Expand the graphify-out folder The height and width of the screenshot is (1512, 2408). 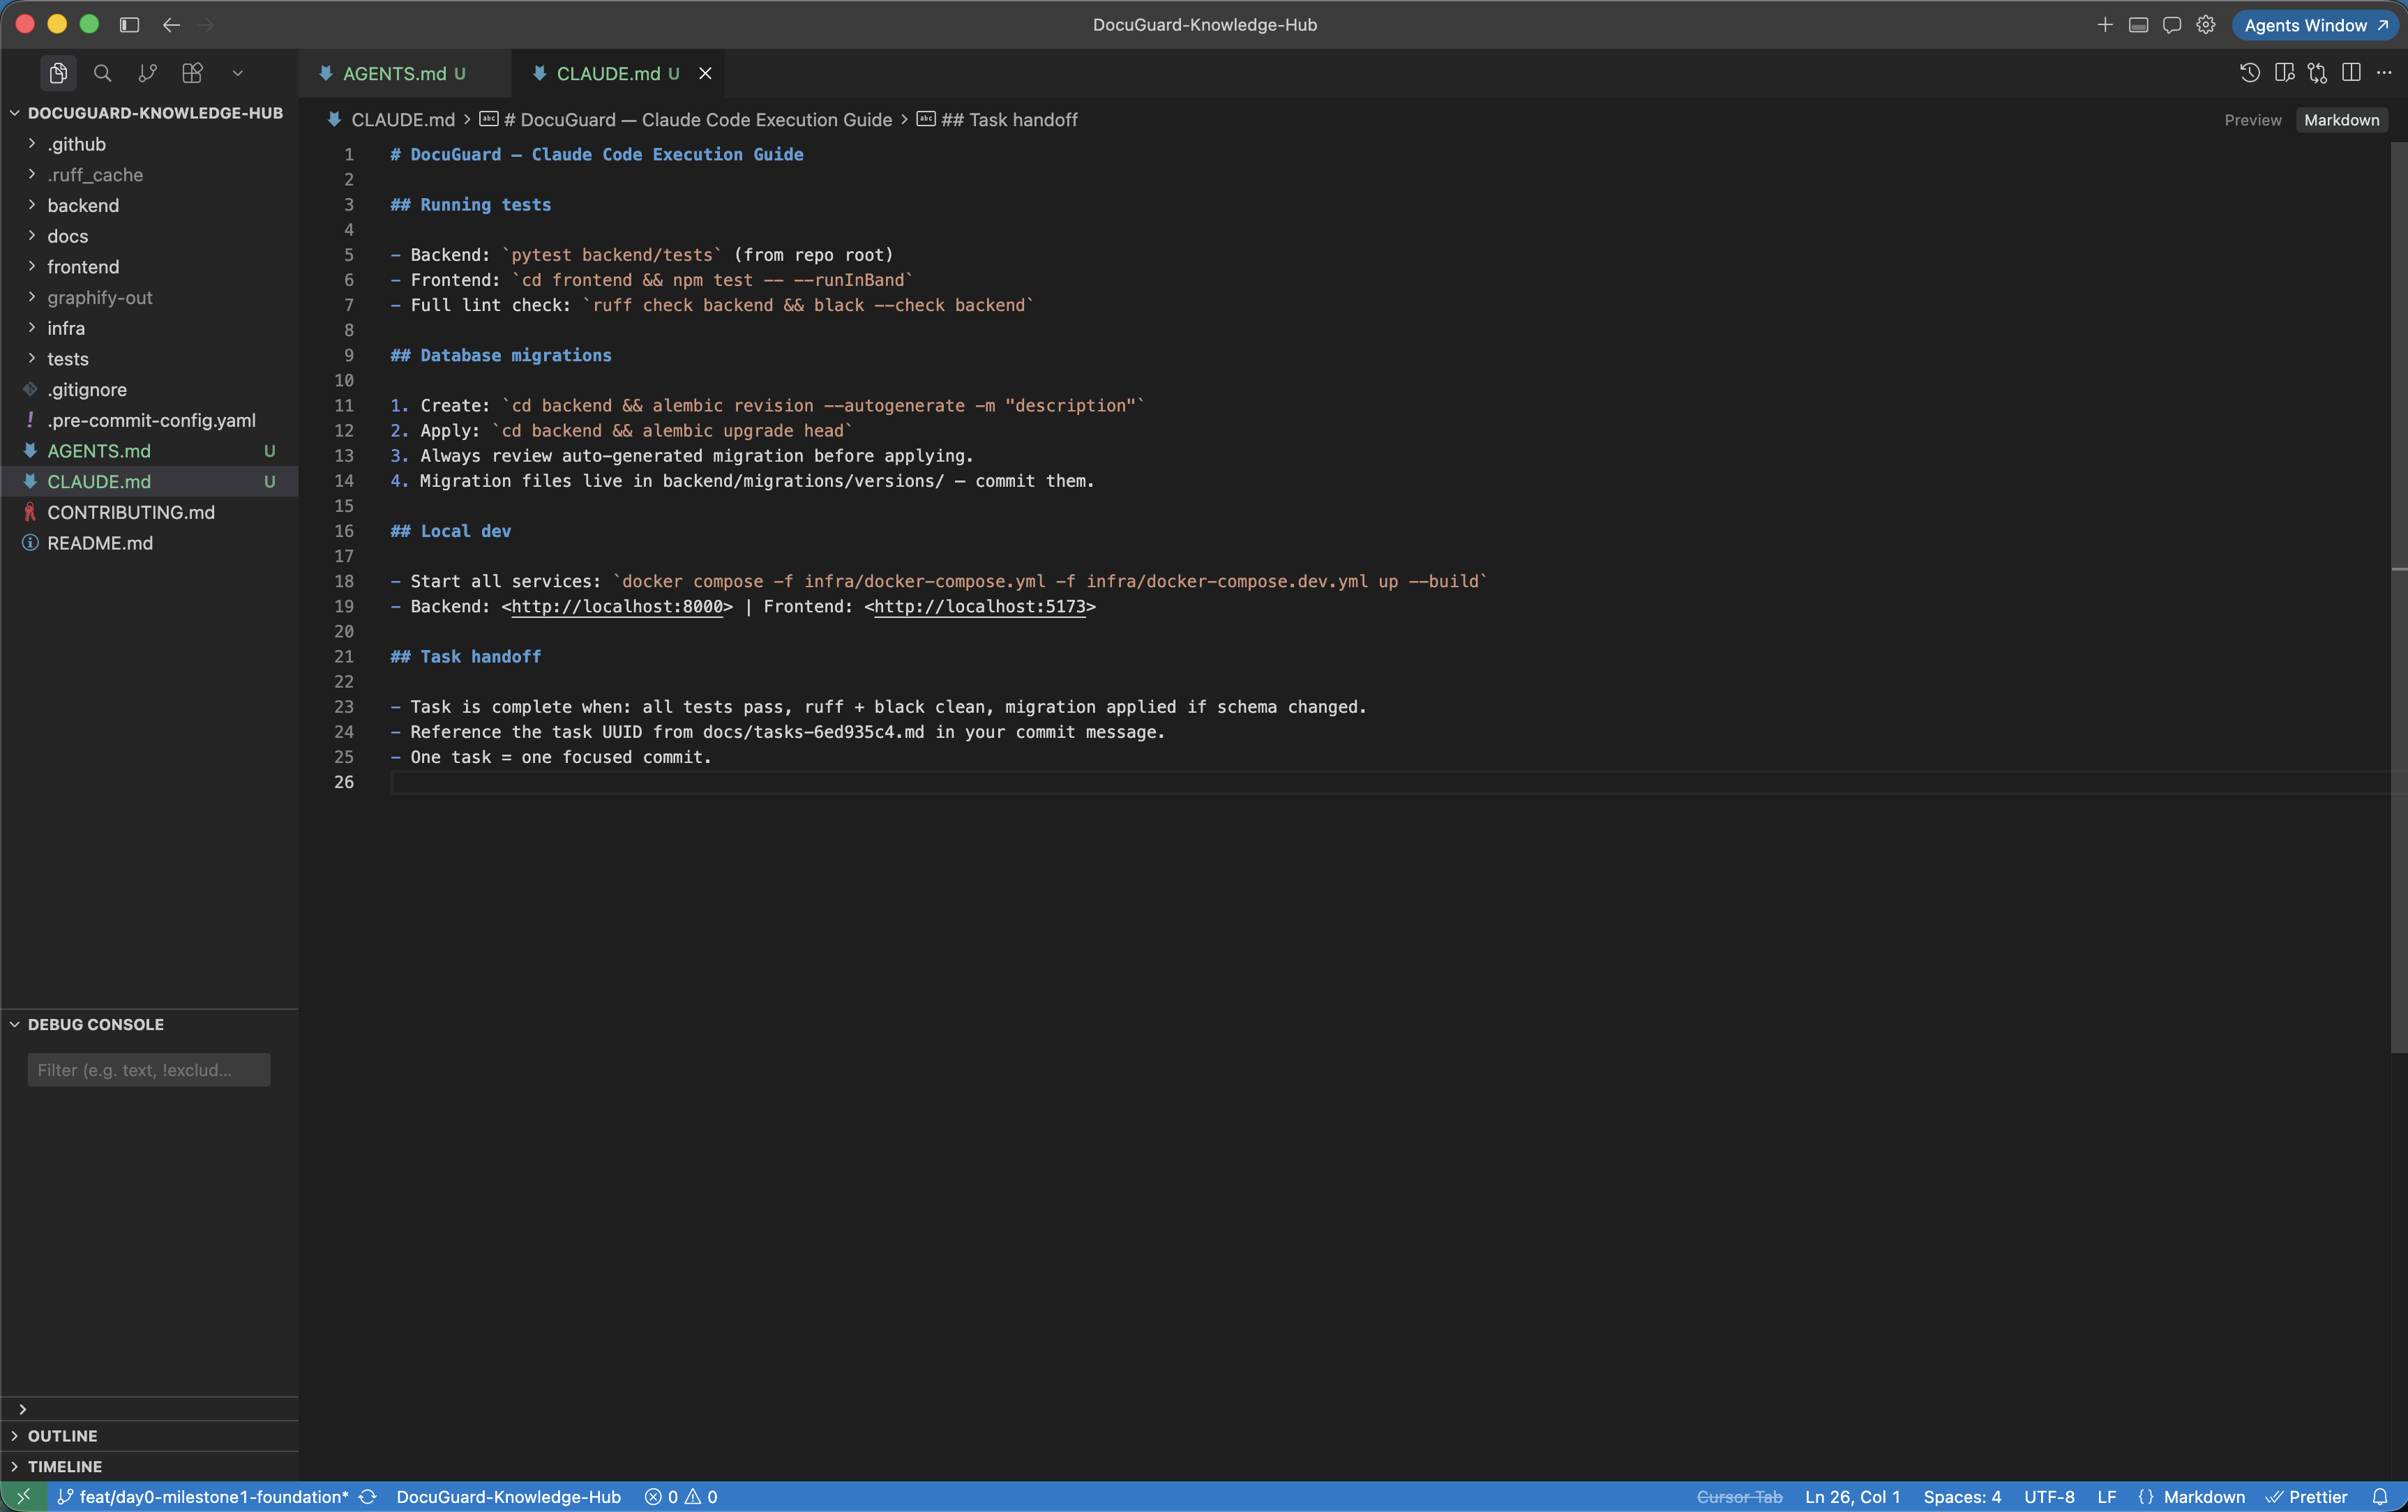click(x=149, y=297)
